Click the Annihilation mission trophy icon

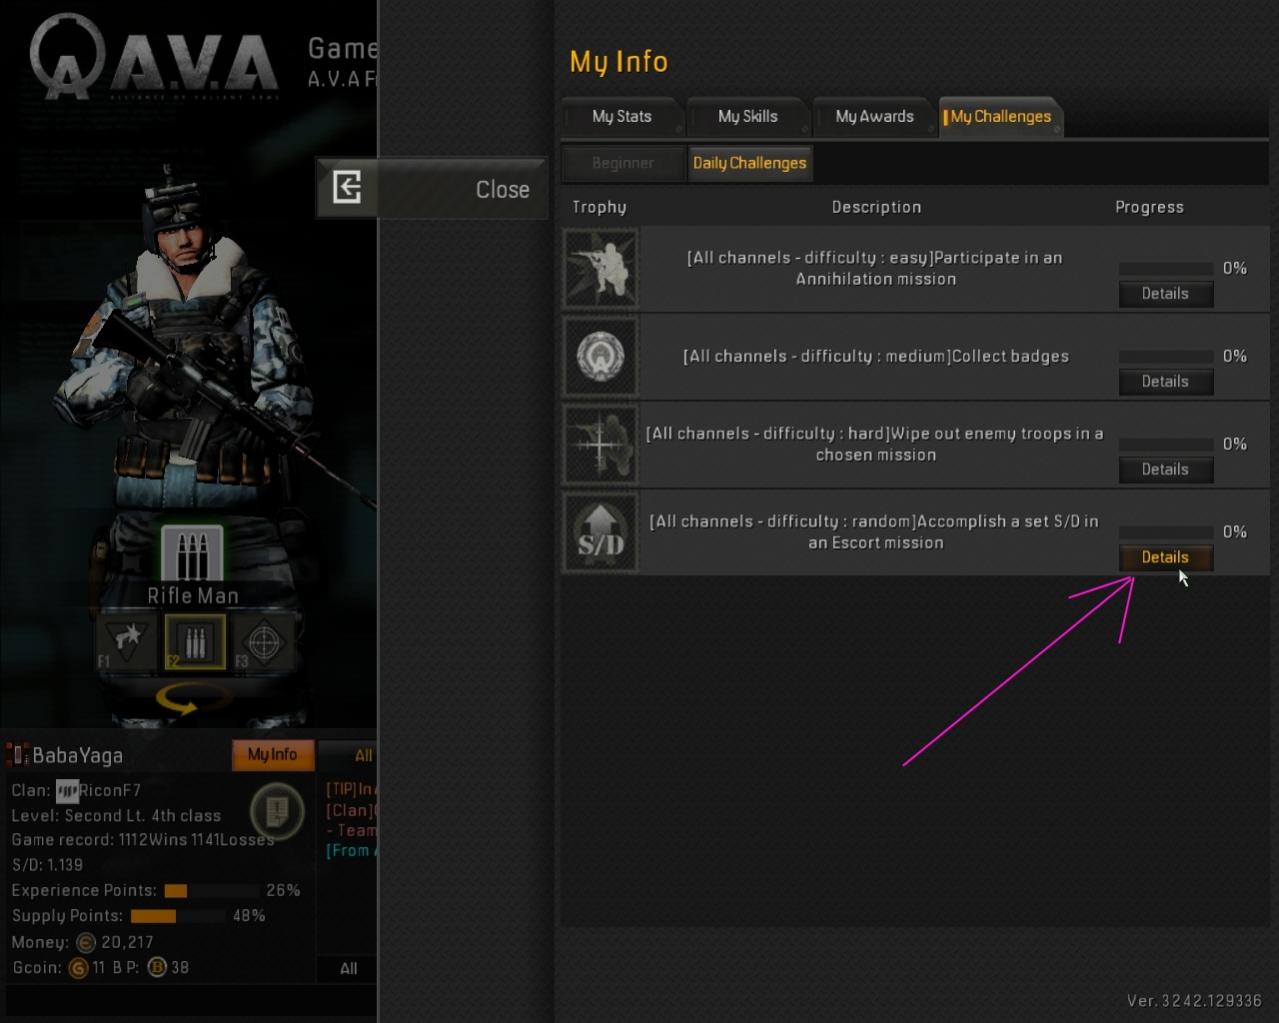(x=600, y=268)
